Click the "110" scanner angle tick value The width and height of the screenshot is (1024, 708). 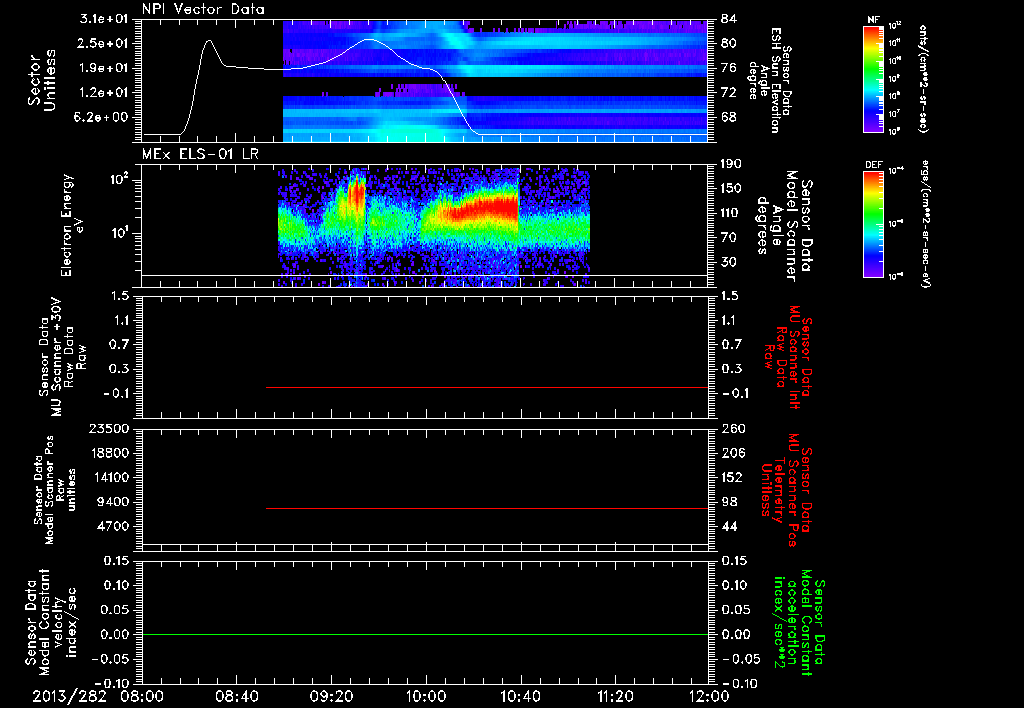pos(732,213)
